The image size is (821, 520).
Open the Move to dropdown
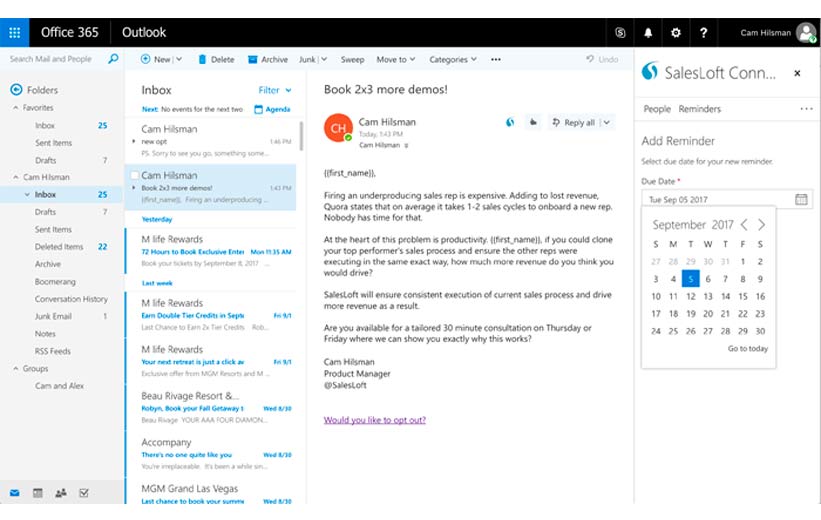pyautogui.click(x=395, y=60)
